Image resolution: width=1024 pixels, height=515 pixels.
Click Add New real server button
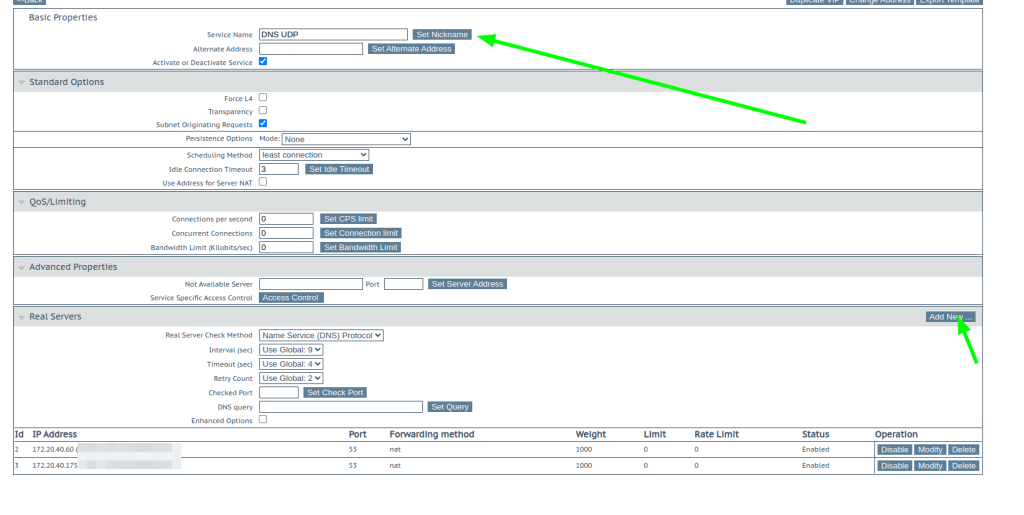point(950,317)
